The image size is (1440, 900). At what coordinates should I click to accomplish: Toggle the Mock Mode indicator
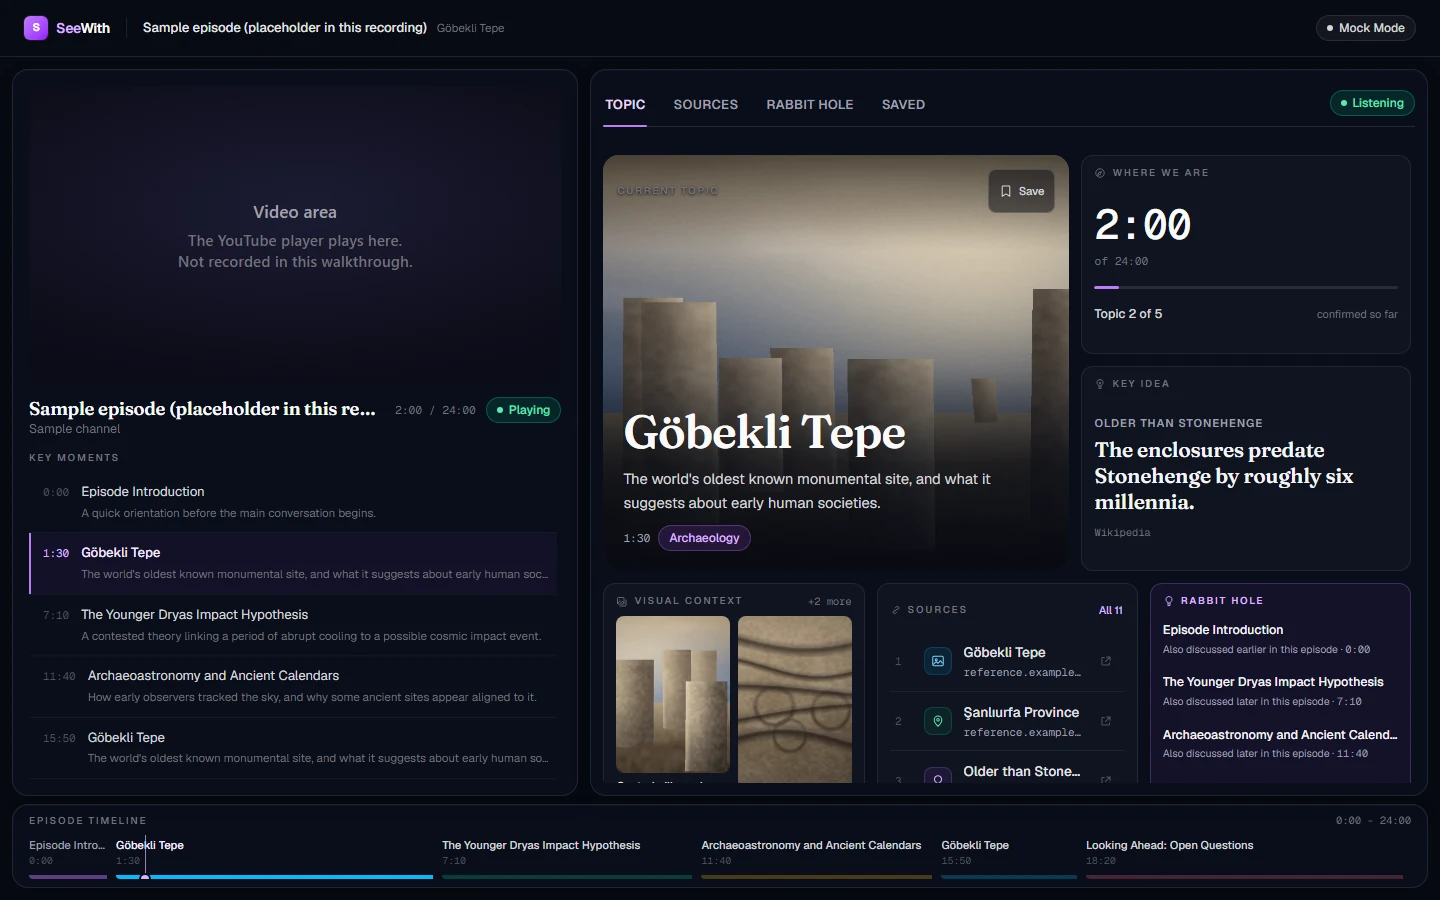point(1365,28)
